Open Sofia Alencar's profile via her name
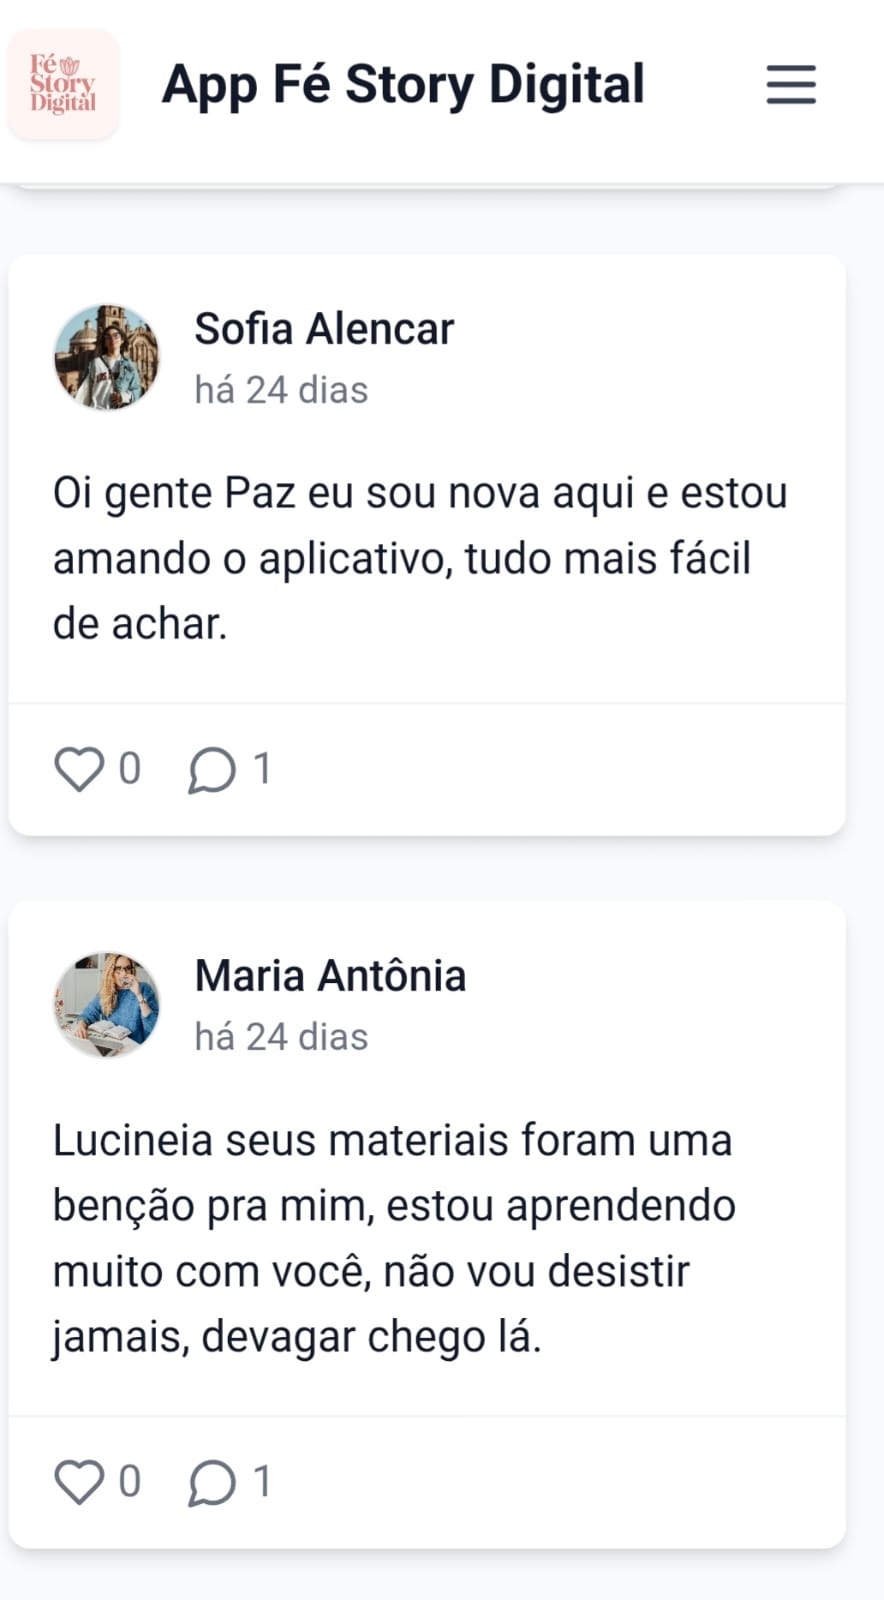 (324, 329)
